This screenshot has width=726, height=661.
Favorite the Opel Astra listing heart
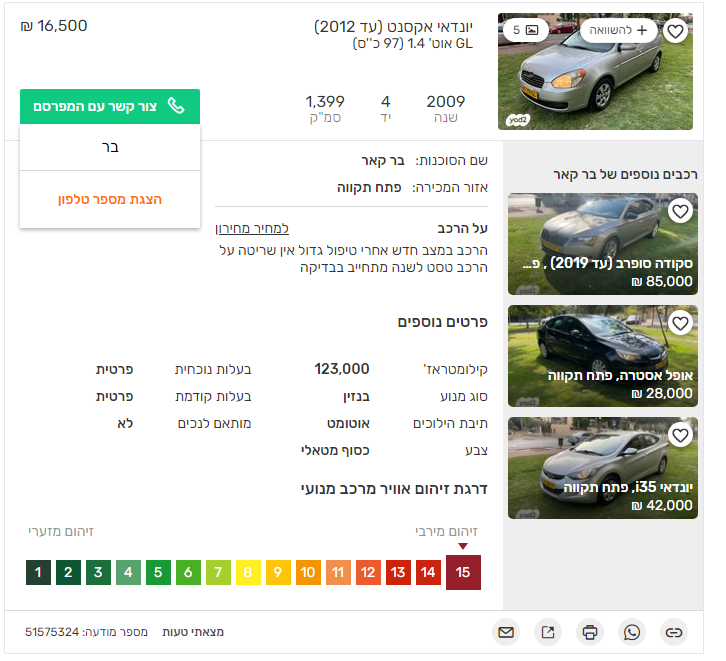tap(680, 323)
